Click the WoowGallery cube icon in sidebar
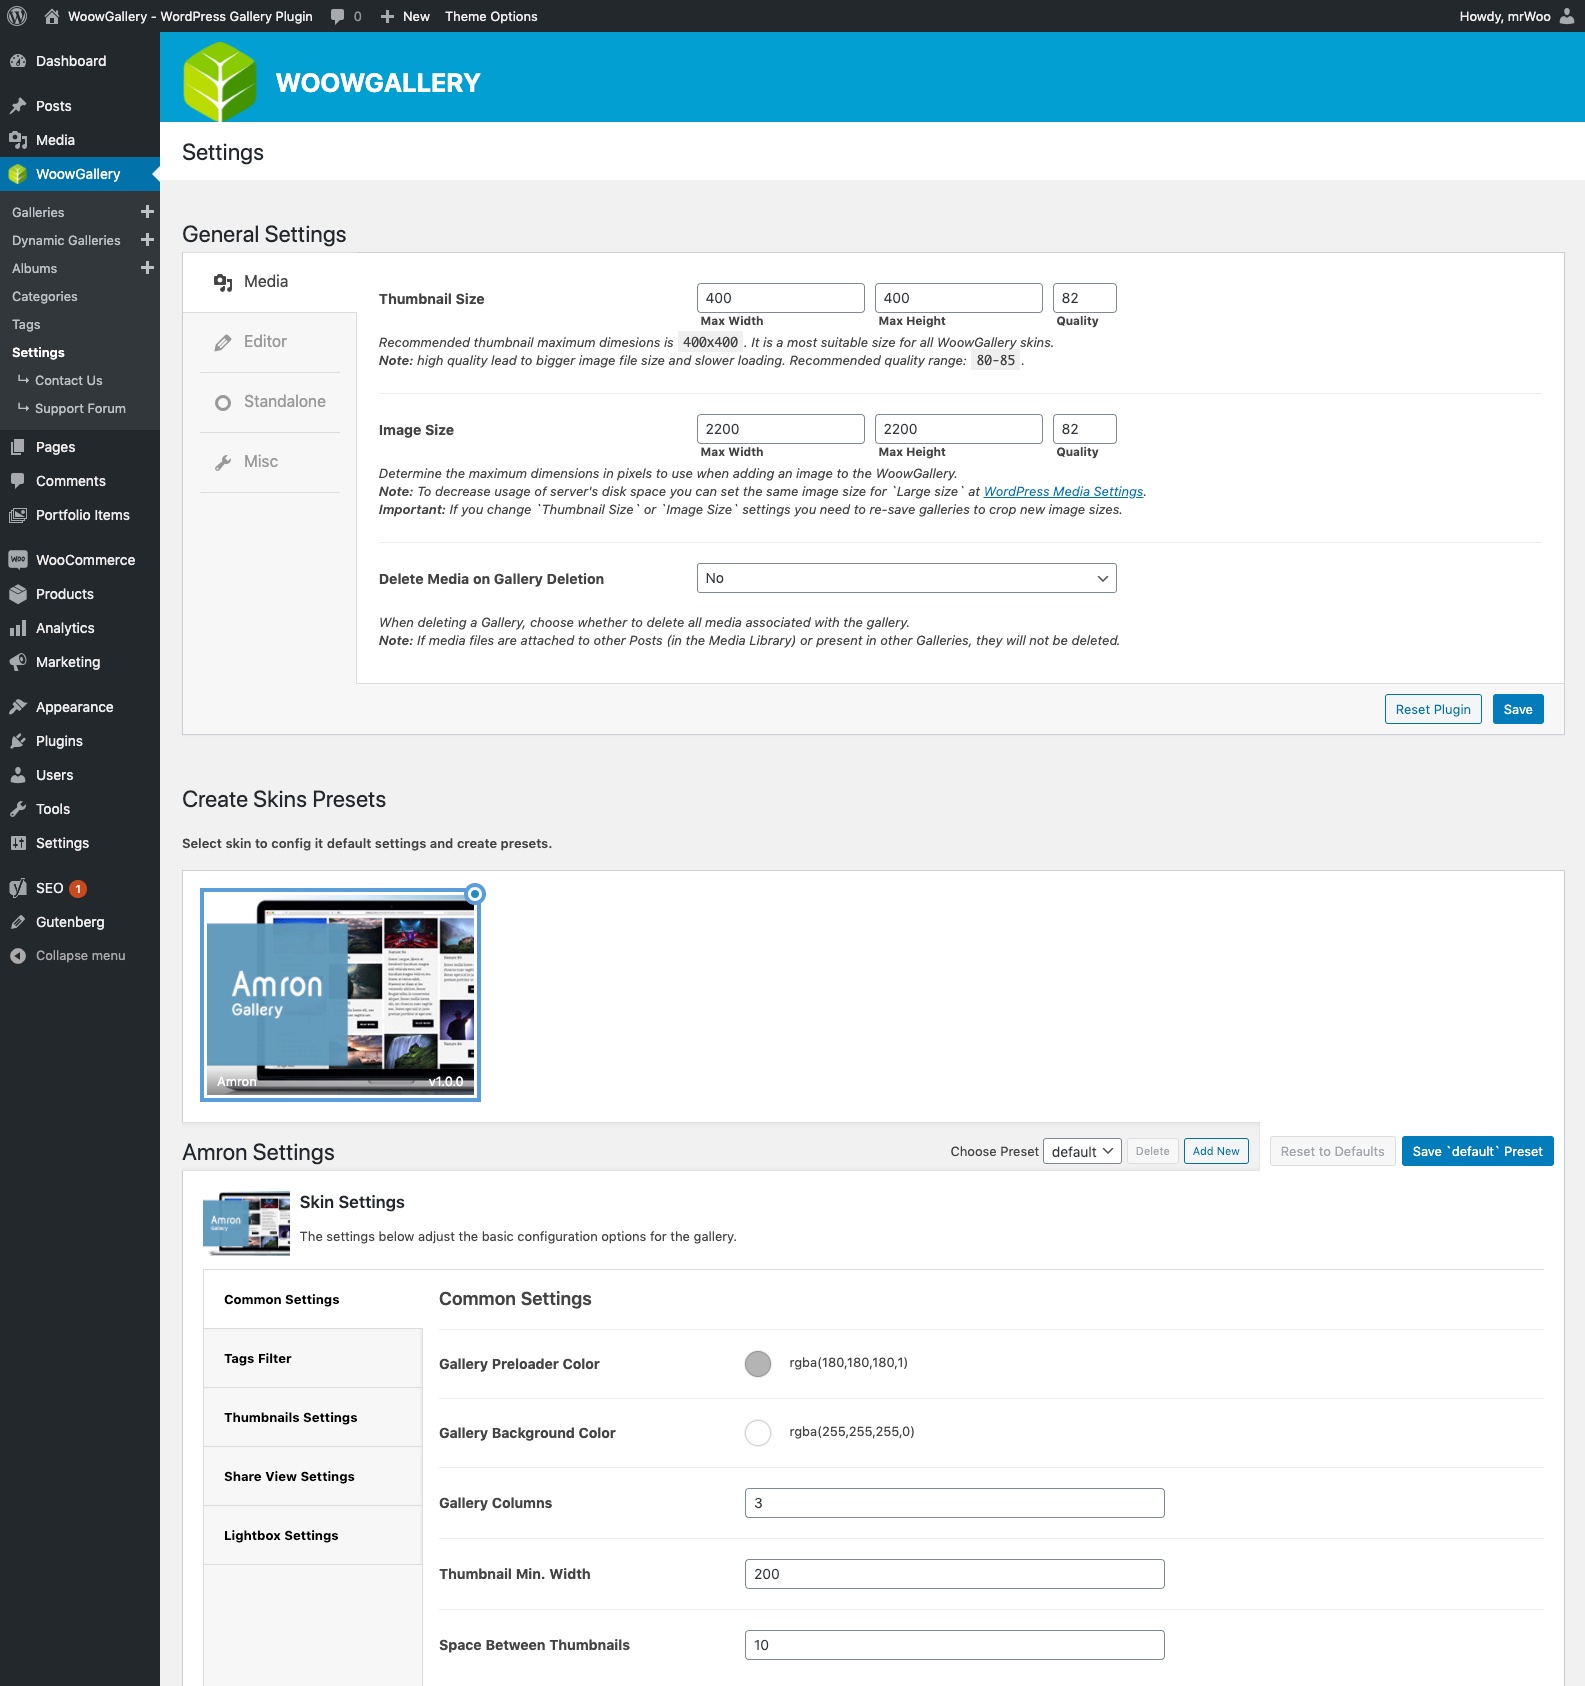This screenshot has width=1585, height=1686. [x=18, y=174]
